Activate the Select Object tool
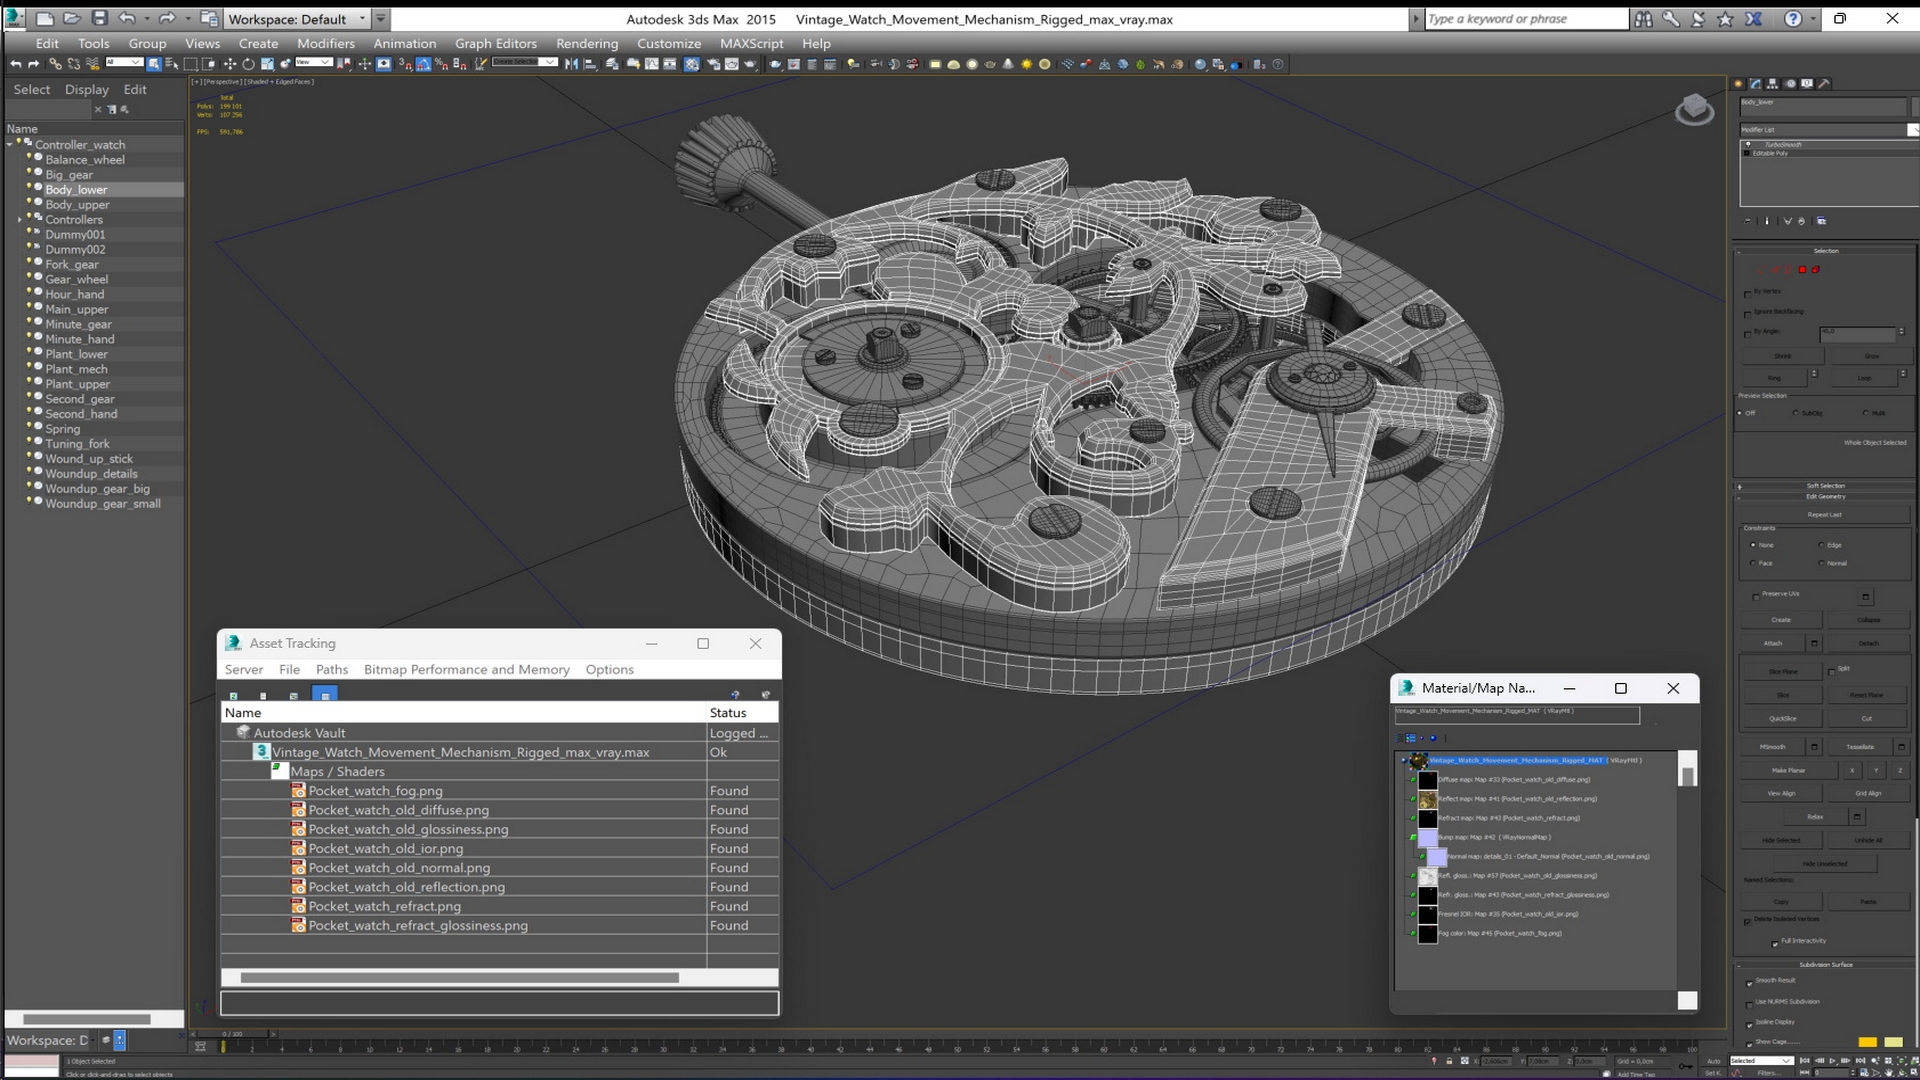This screenshot has width=1920, height=1080. [x=154, y=64]
